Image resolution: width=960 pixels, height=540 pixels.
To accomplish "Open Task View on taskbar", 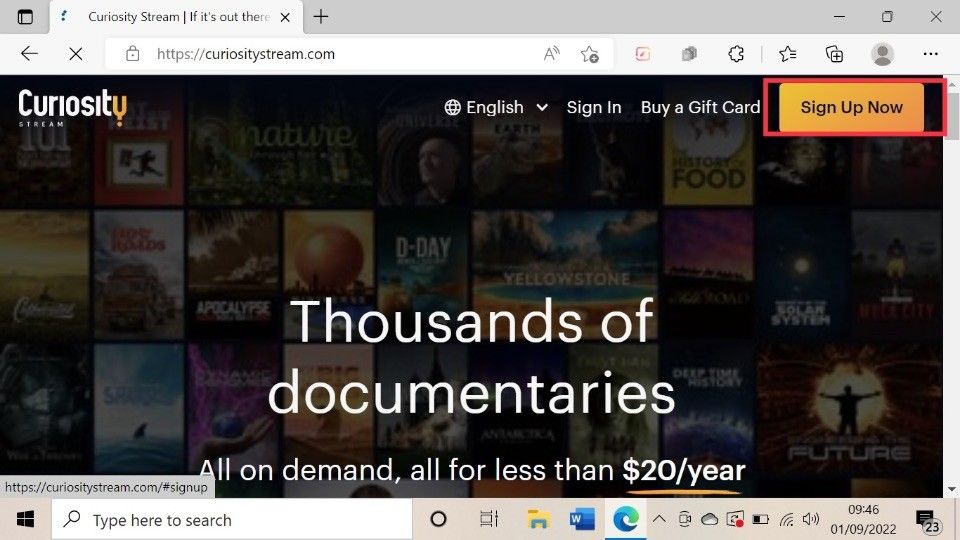I will [x=489, y=520].
